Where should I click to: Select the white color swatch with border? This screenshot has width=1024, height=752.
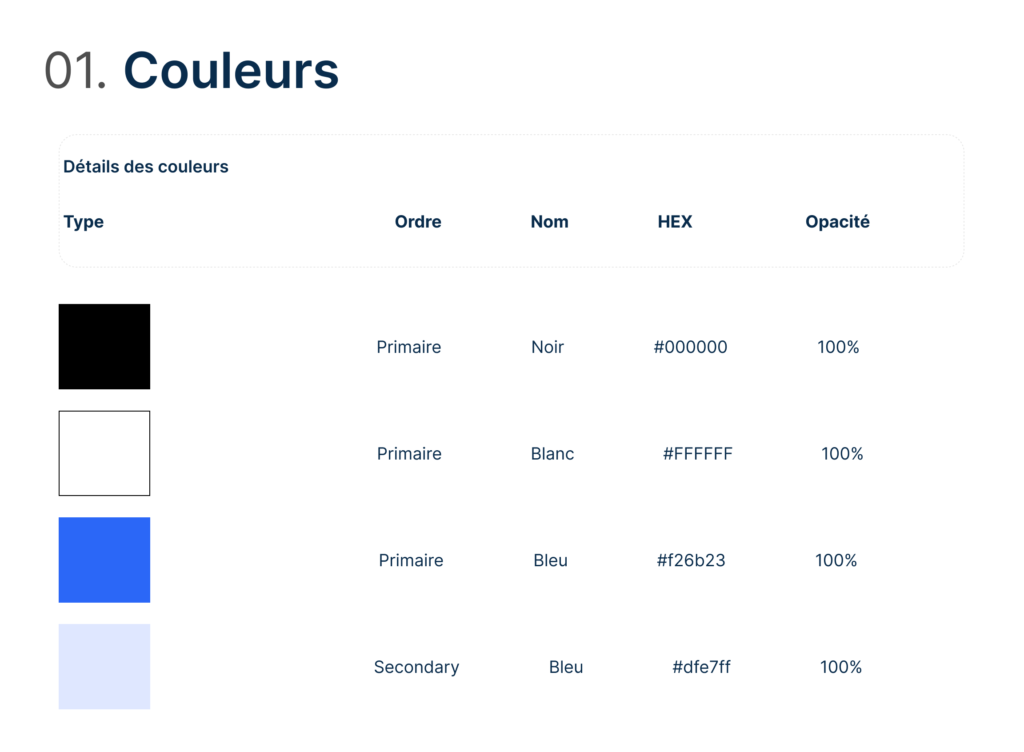104,453
